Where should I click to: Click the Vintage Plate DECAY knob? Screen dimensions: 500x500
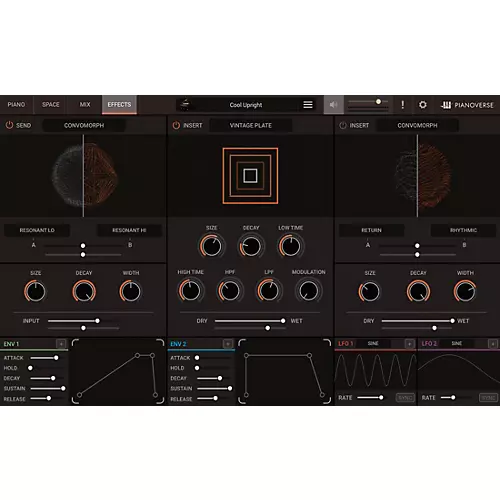251,246
